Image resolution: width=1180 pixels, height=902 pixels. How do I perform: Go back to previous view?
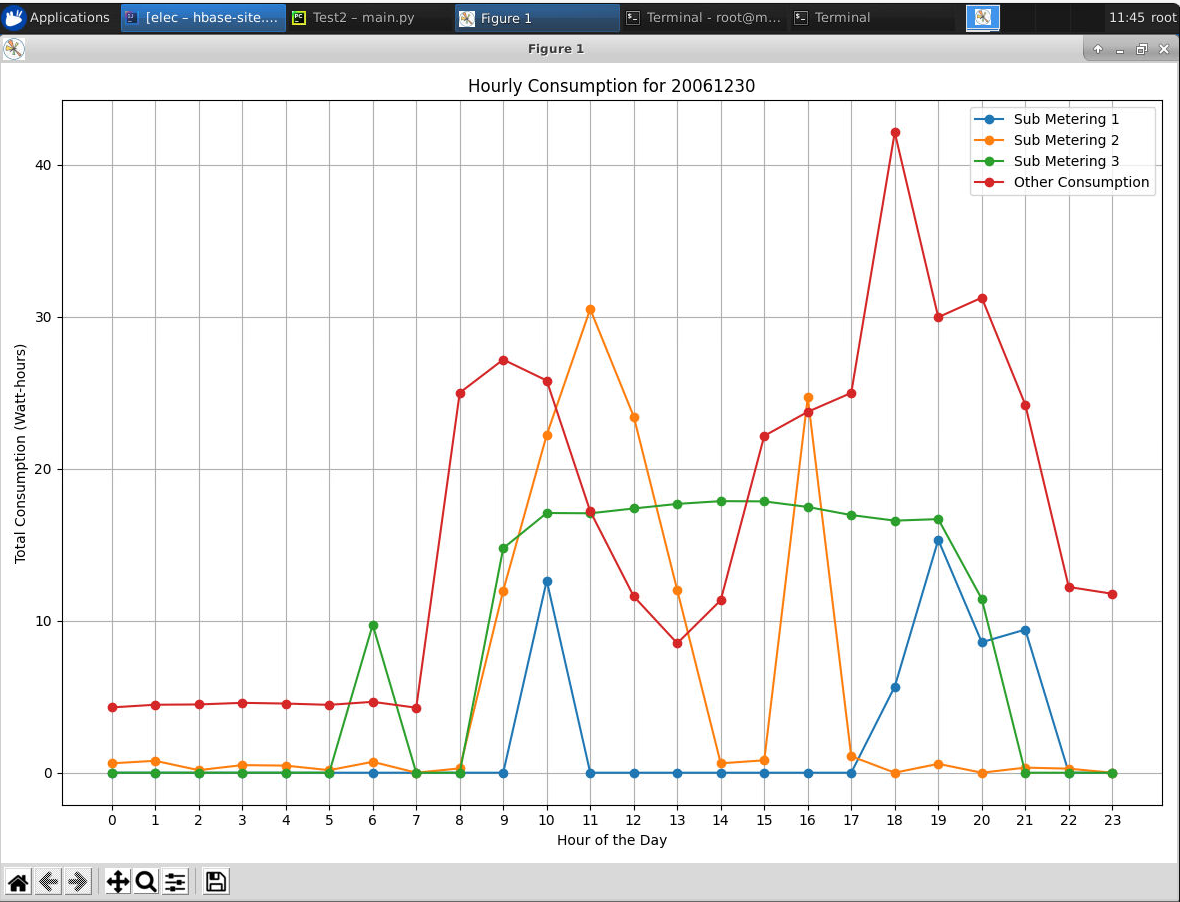(48, 881)
